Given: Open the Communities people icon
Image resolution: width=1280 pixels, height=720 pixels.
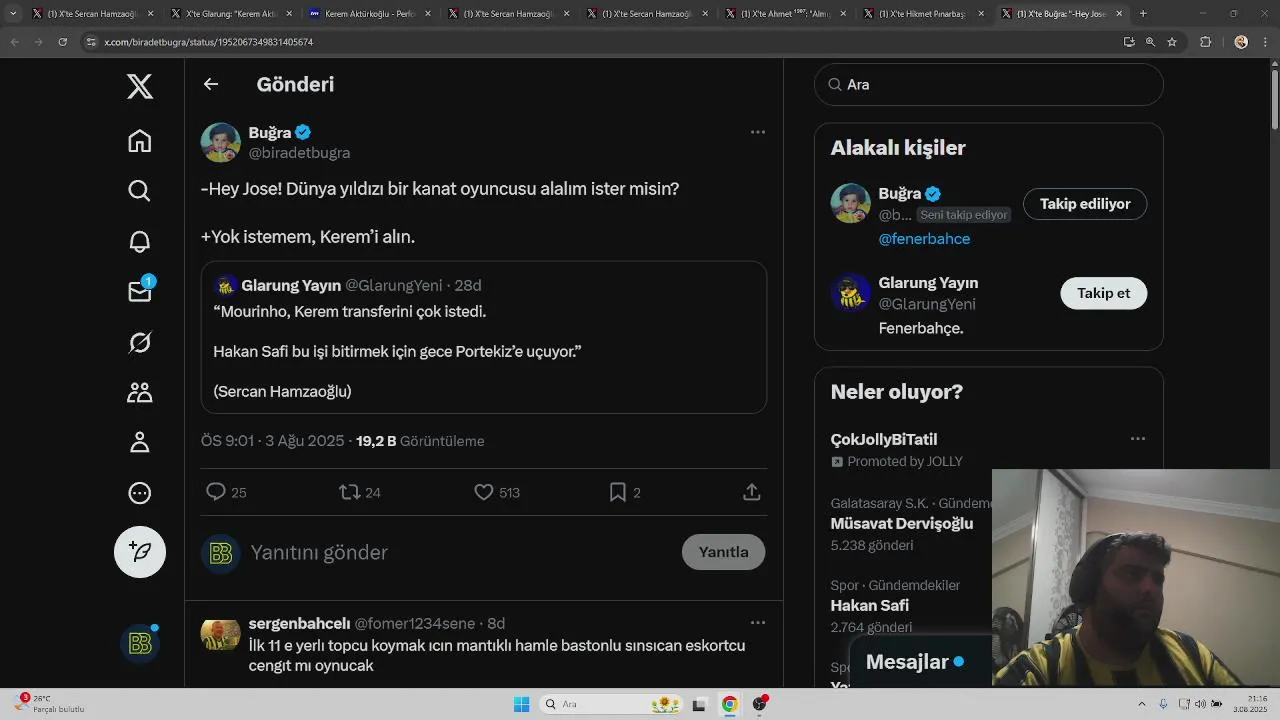Looking at the screenshot, I should pos(140,392).
